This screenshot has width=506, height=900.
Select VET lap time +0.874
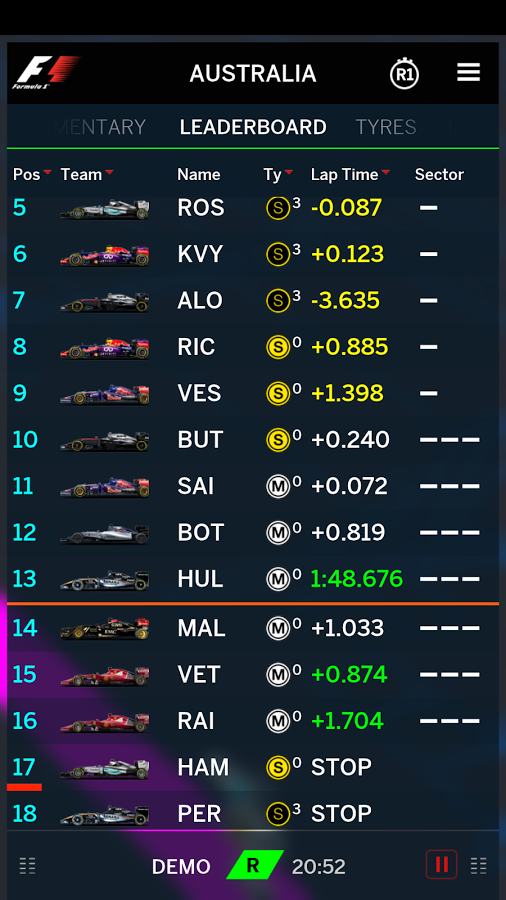pos(349,674)
